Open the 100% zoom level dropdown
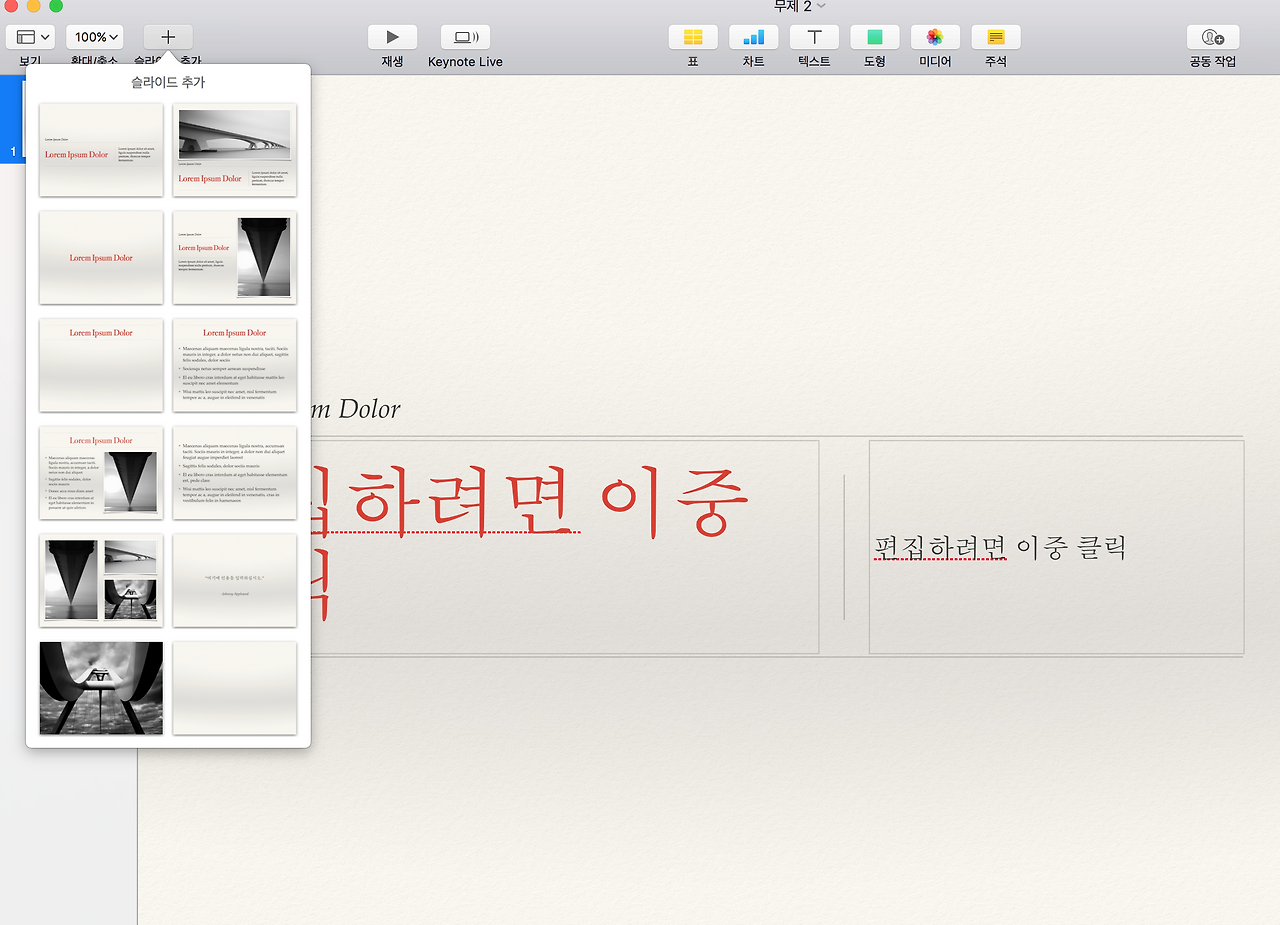The width and height of the screenshot is (1280, 925). (94, 36)
